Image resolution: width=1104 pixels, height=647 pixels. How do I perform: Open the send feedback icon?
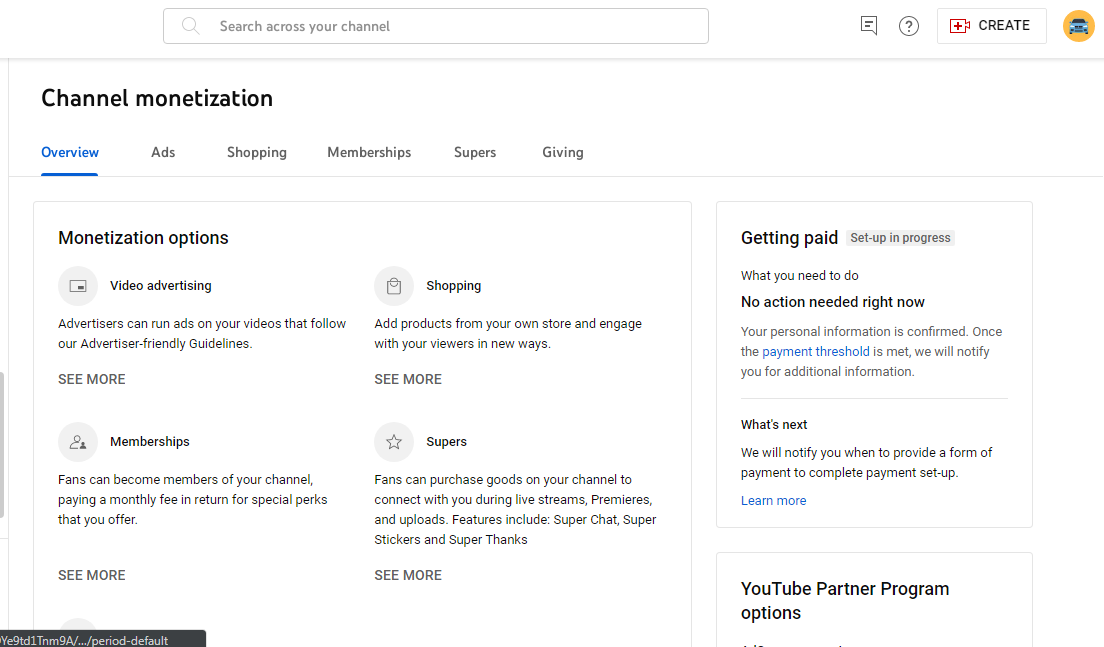tap(869, 26)
